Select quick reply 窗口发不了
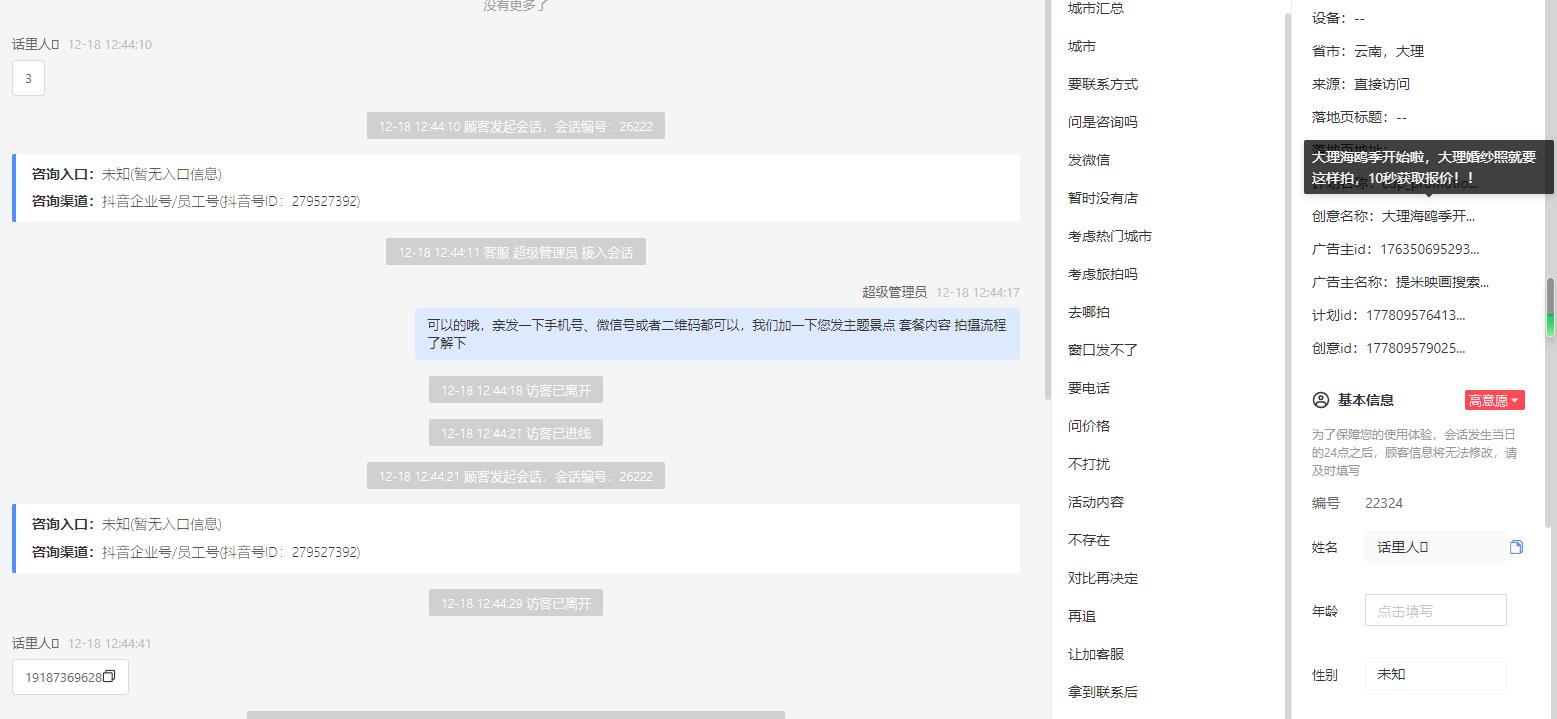This screenshot has width=1557, height=719. pos(1102,350)
